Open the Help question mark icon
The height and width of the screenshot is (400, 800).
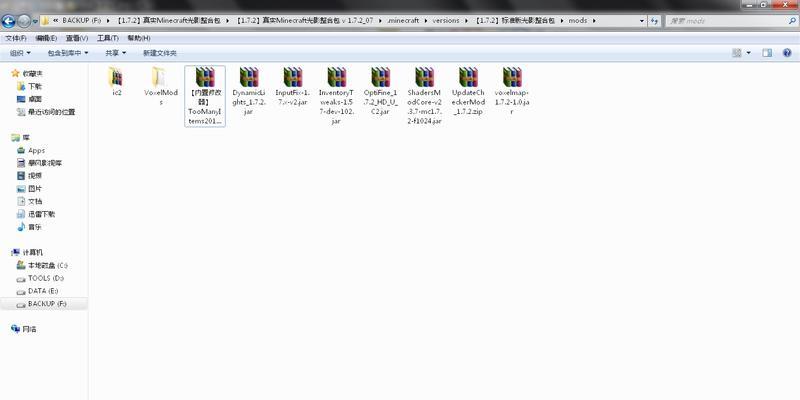pos(787,53)
